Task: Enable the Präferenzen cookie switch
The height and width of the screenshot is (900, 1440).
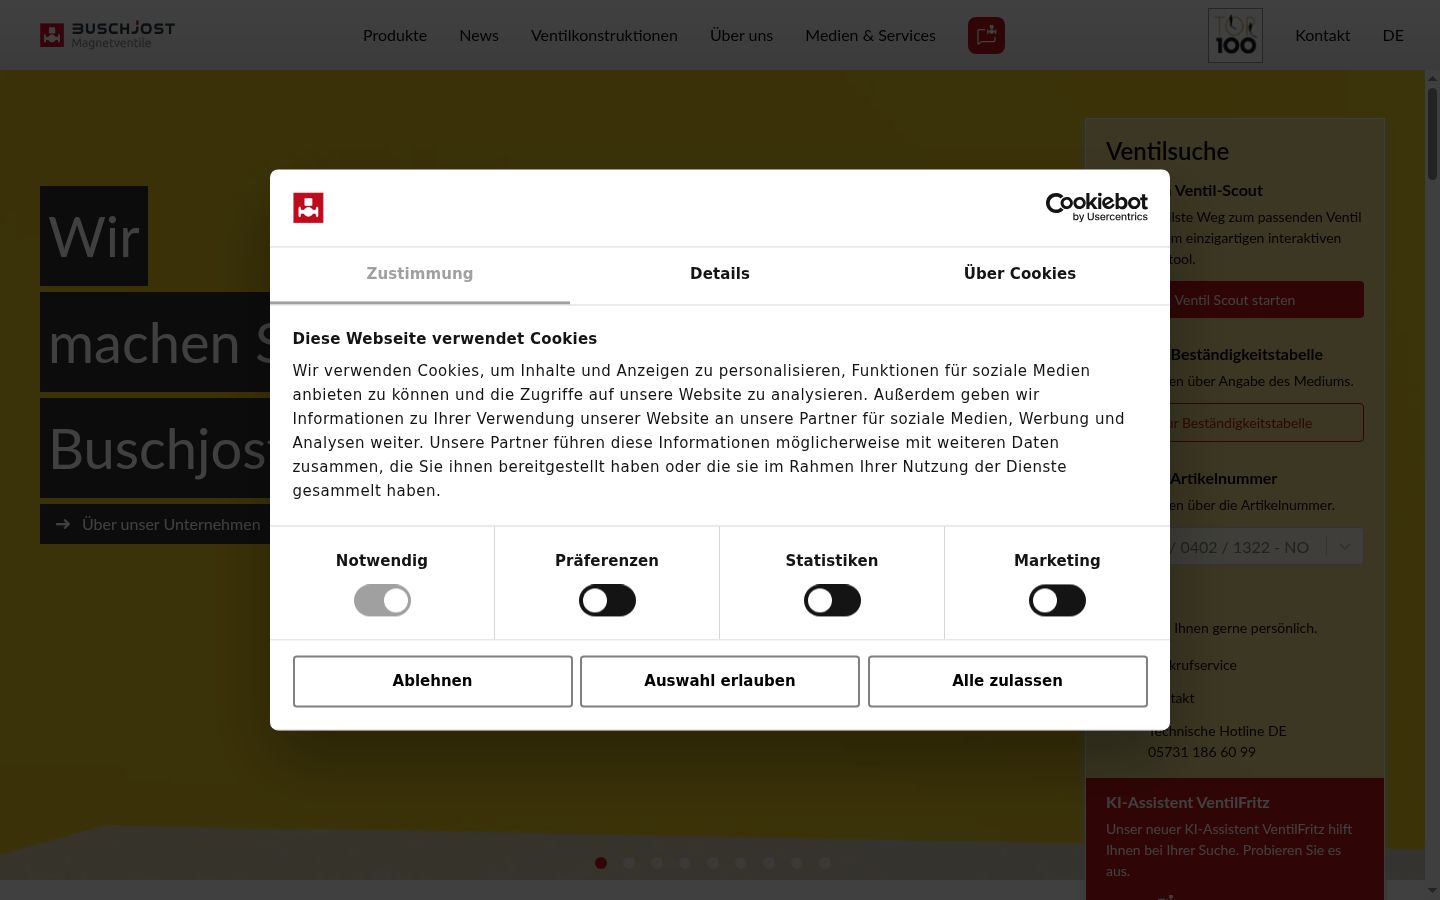Action: click(607, 600)
